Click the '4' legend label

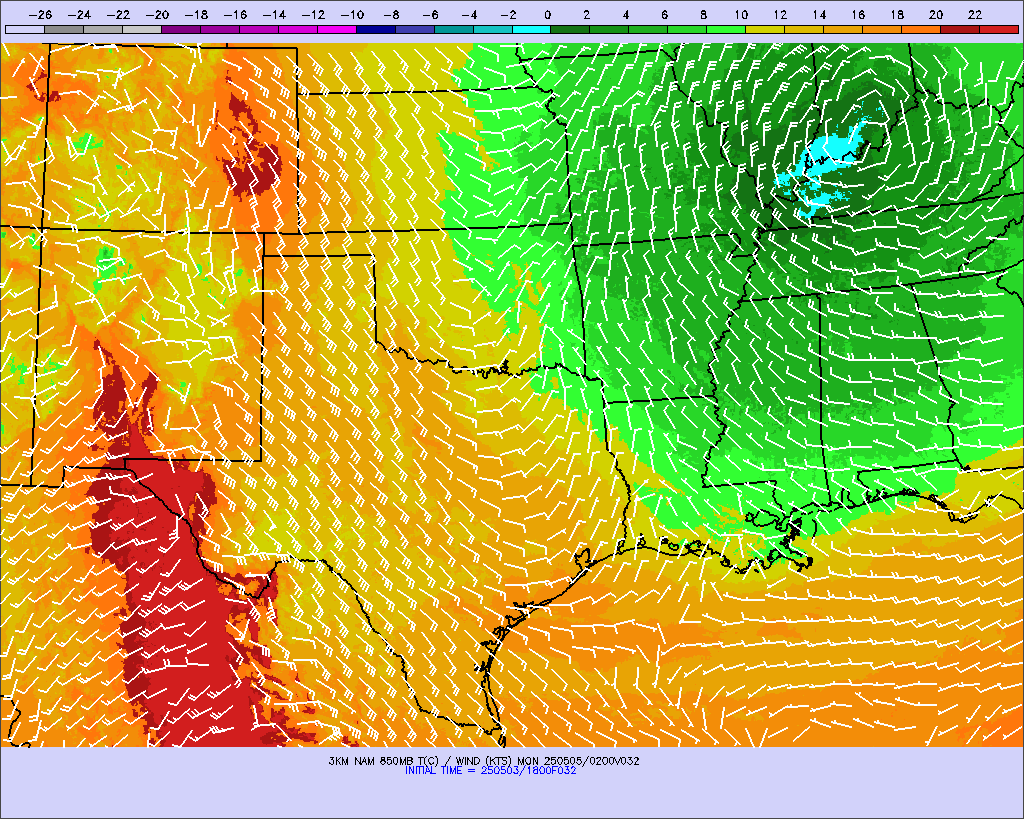coord(626,15)
